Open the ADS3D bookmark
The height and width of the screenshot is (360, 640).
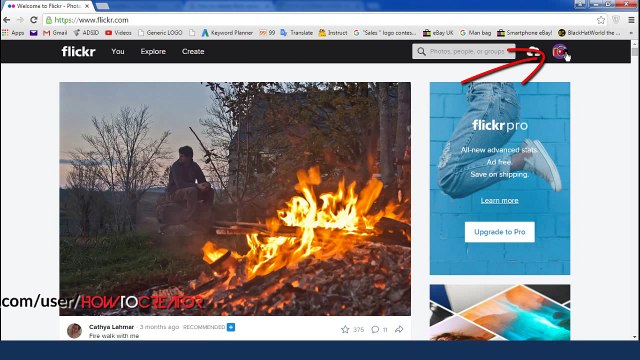click(86, 33)
